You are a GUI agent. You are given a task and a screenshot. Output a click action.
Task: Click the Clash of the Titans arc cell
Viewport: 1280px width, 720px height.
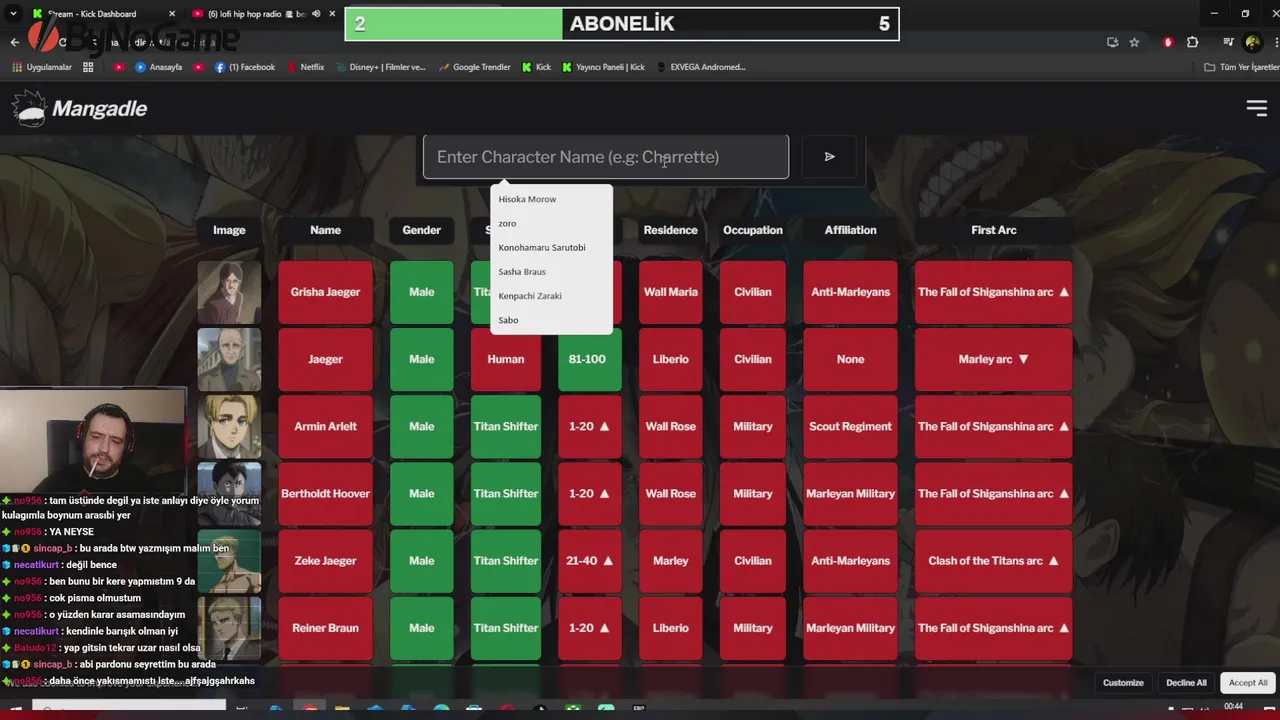(x=993, y=561)
